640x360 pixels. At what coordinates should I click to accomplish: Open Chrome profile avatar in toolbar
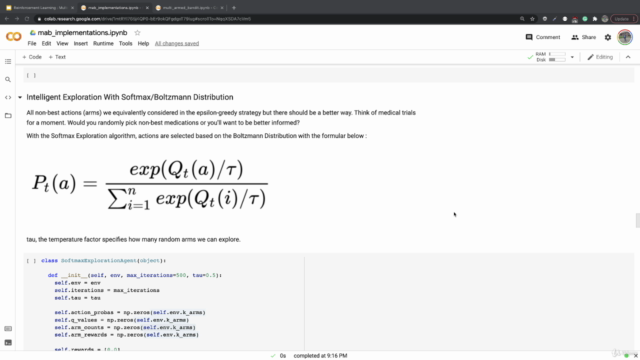[605, 19]
